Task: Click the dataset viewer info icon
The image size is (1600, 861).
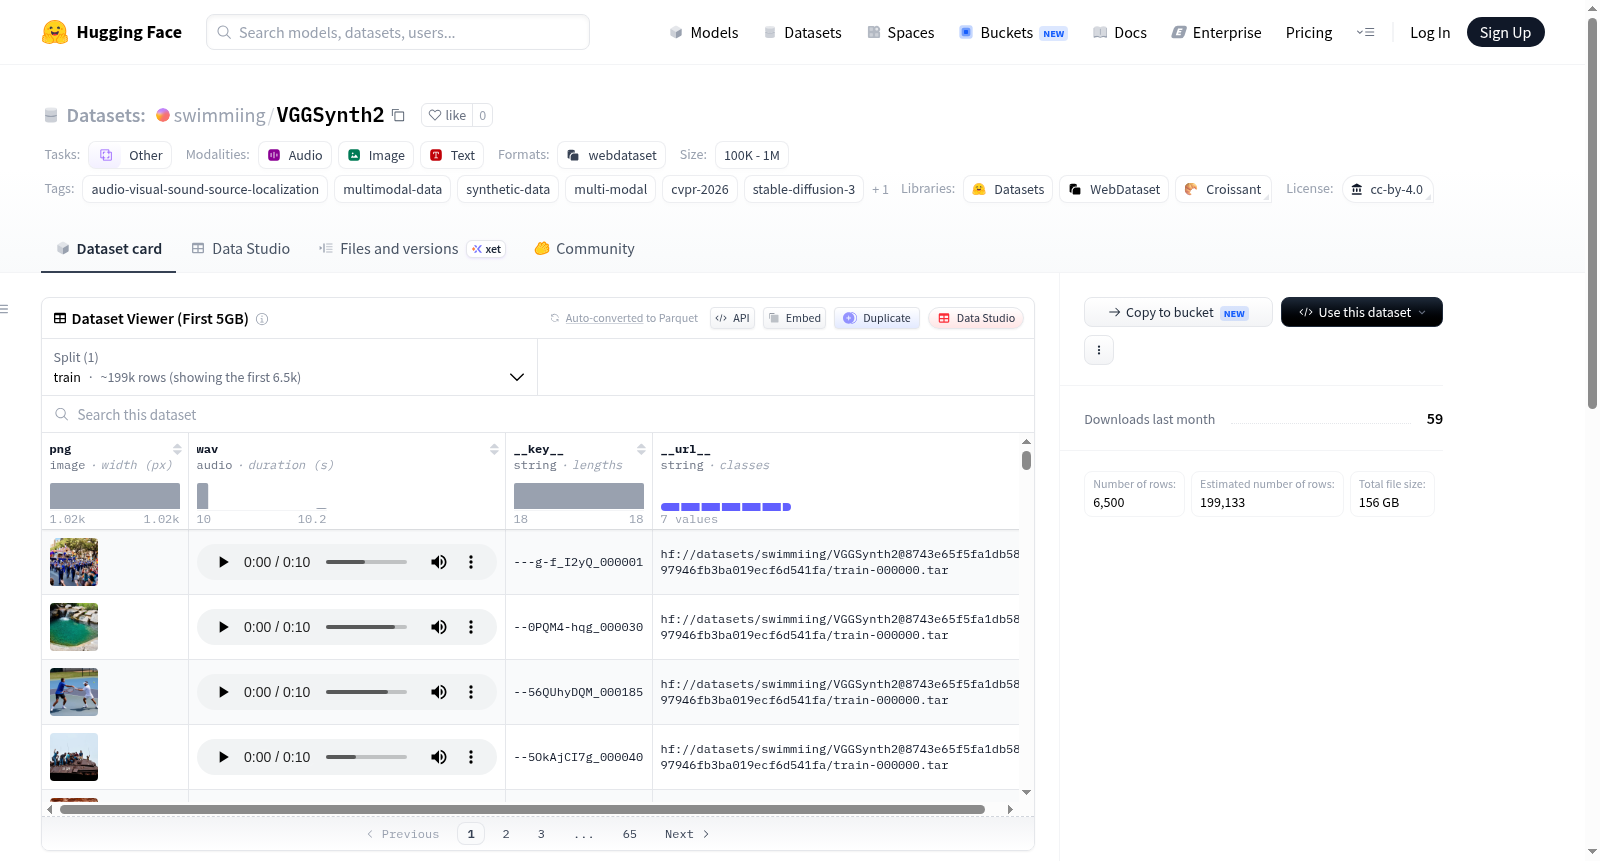Action: [262, 319]
